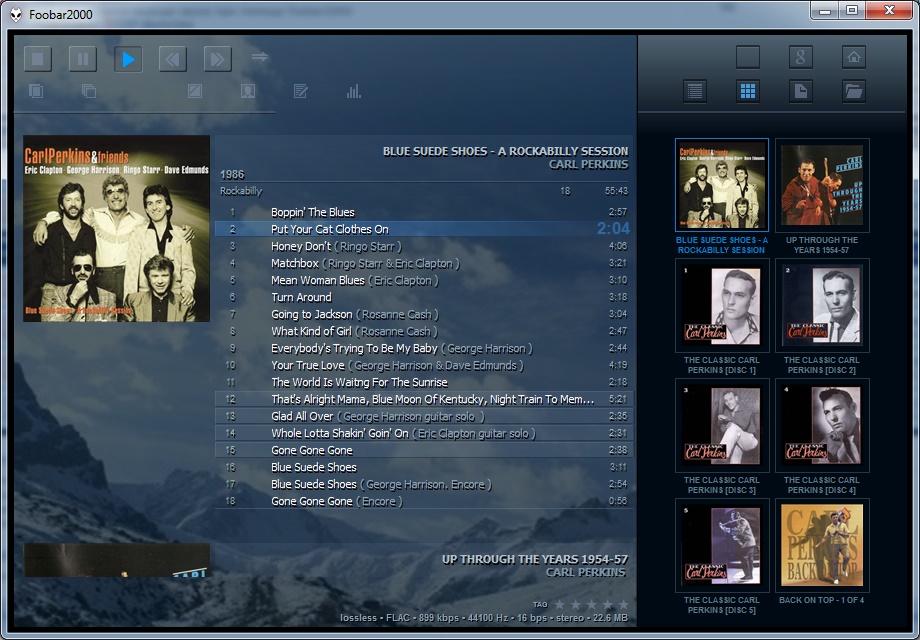
Task: Click the 'THE CLASSIC CARL PERKINS [DISC 3]' label
Action: point(722,485)
